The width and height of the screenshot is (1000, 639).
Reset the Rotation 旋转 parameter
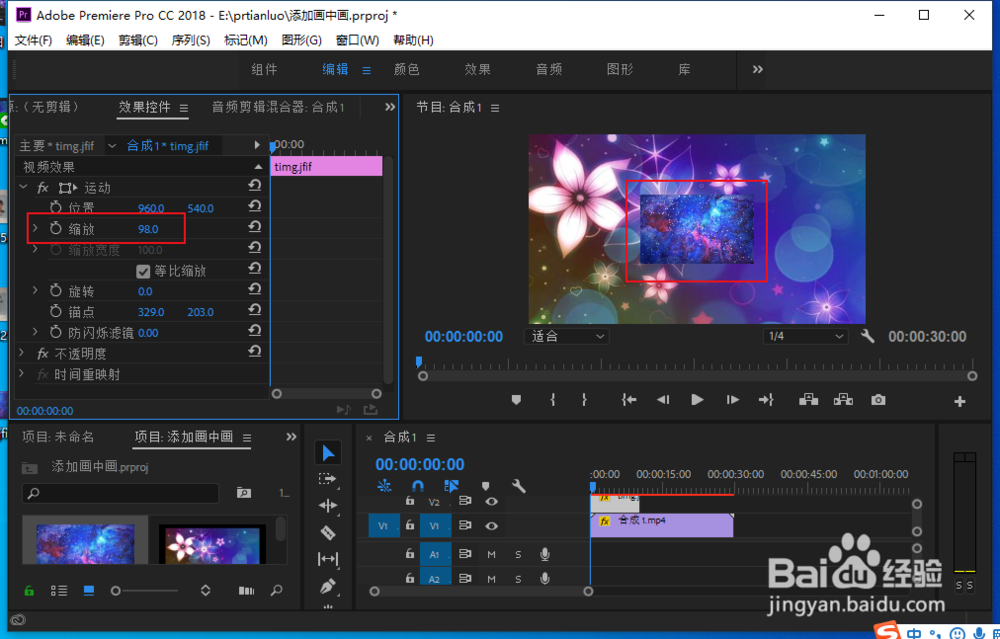tap(254, 290)
